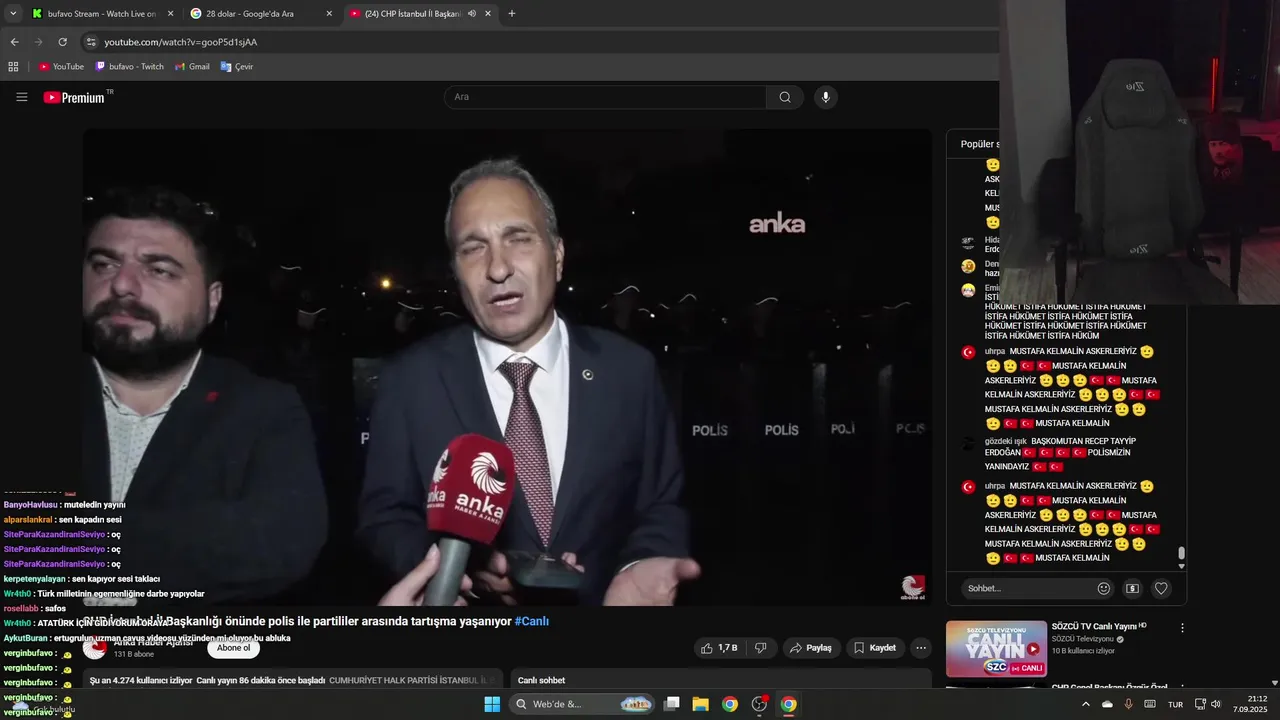Reload the current YouTube page

coord(62,42)
